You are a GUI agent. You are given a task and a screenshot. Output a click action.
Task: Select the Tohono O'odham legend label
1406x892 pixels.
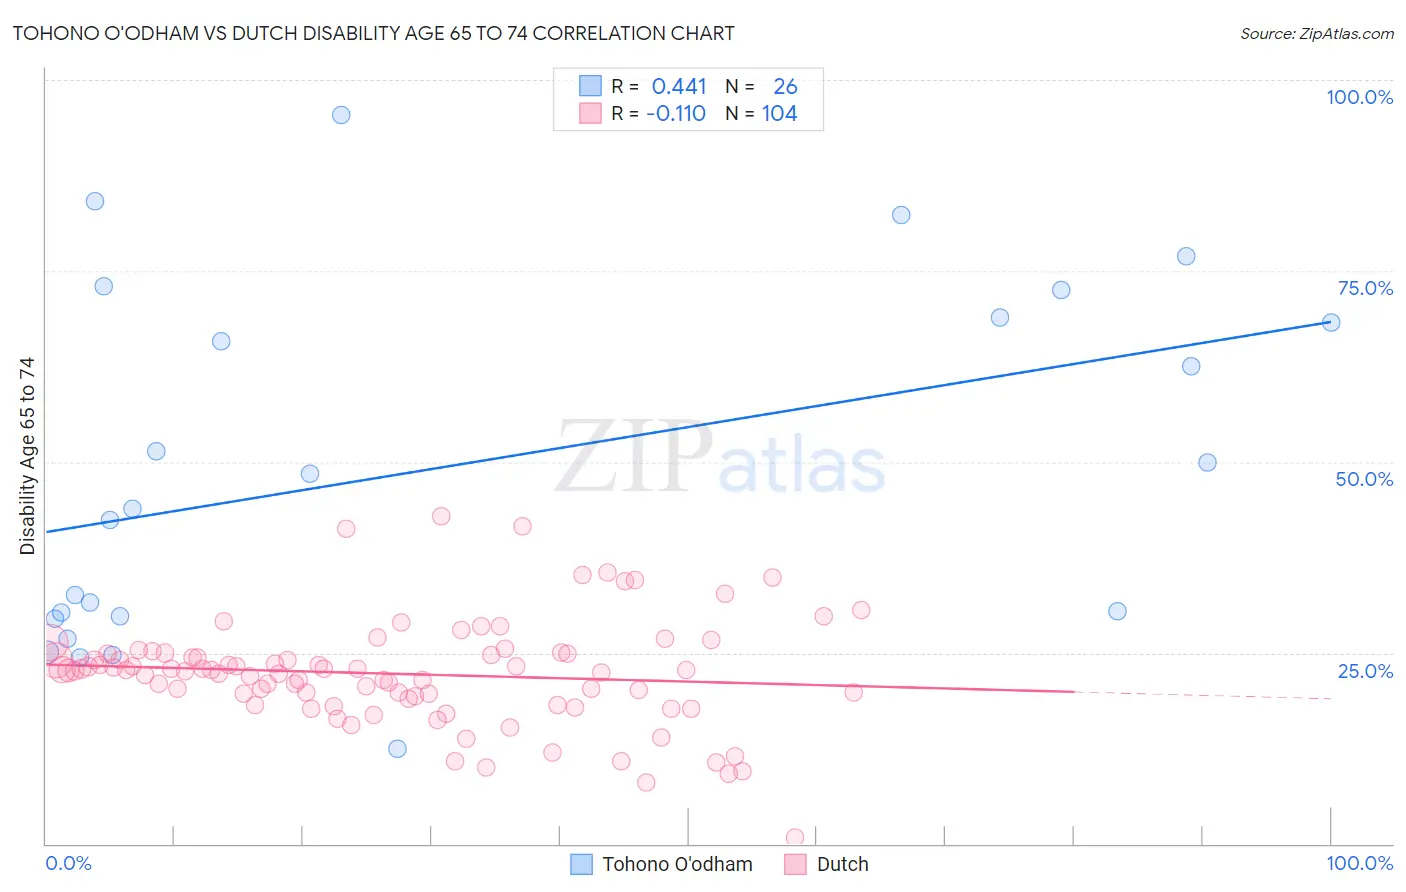coord(677,865)
